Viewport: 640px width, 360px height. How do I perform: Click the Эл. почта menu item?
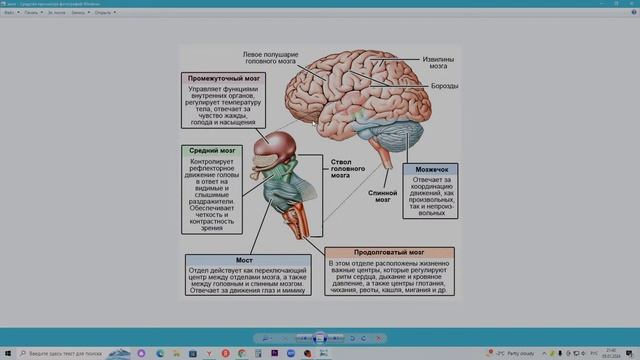point(56,12)
